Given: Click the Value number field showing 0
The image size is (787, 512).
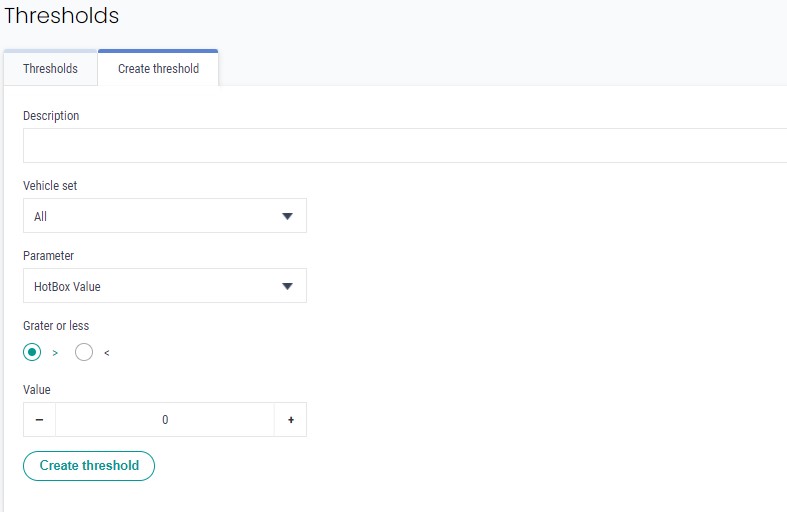Looking at the screenshot, I should (165, 420).
